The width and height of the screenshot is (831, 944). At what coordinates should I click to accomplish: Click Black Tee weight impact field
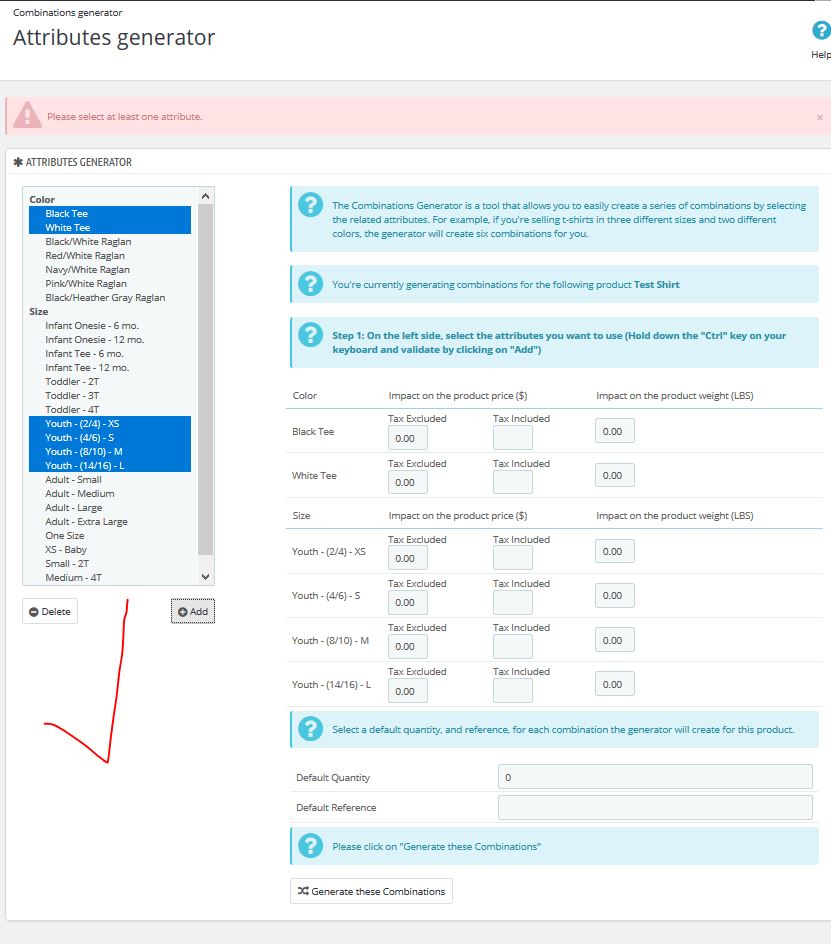click(614, 431)
